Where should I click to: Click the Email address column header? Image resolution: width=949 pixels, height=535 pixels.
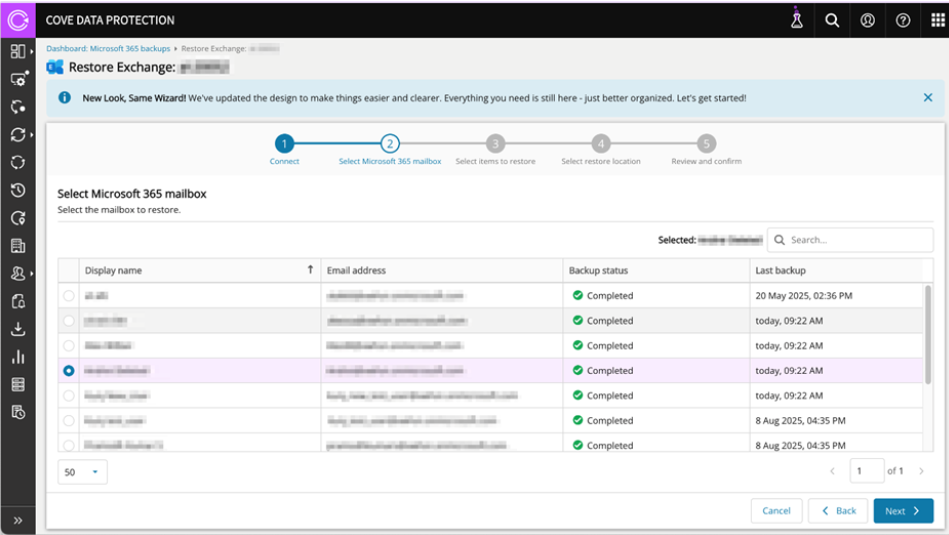point(442,270)
